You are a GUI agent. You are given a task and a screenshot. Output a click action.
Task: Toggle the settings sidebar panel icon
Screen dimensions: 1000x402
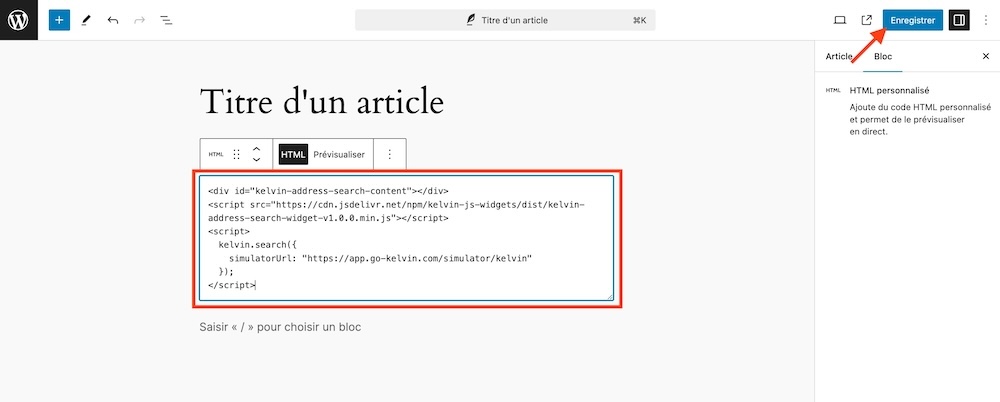[959, 20]
